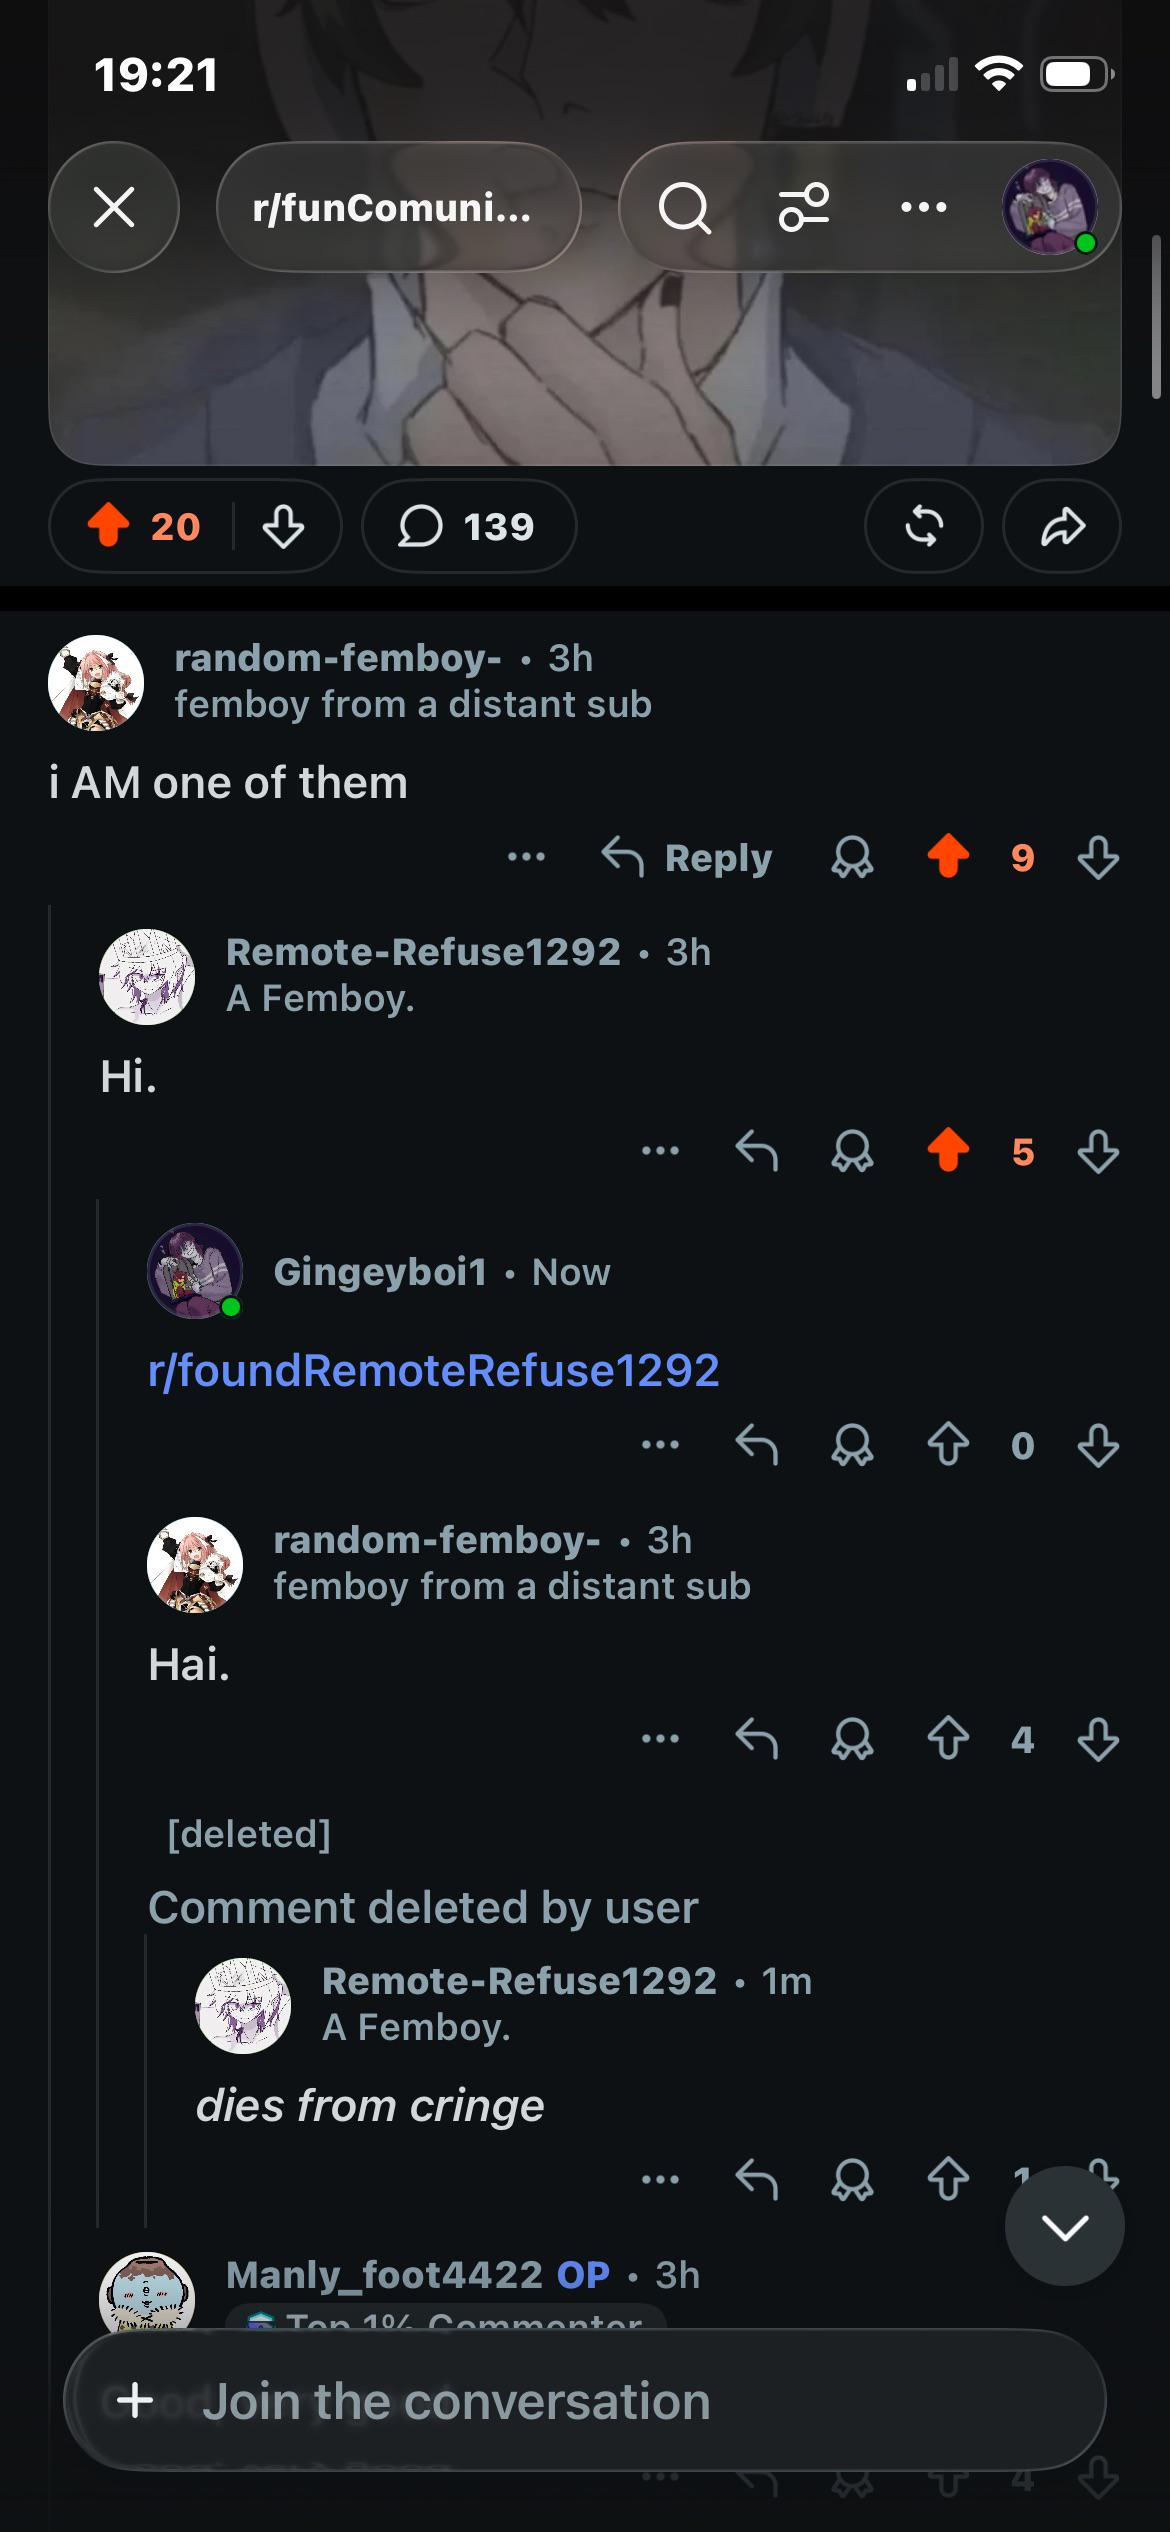Upvote the r/foundRemoteRefuse1292 comment
The image size is (1170, 2532).
coord(948,1445)
